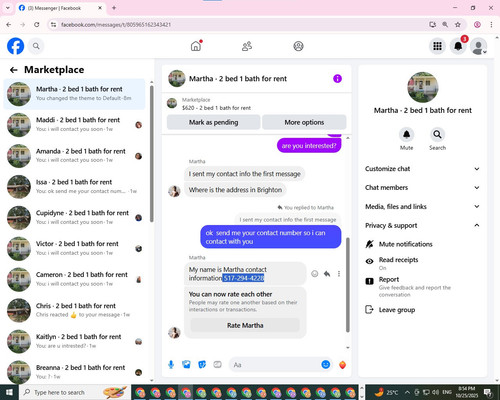Open the Facebook search magnifier icon
Viewport: 500px width, 400px height.
[x=36, y=46]
